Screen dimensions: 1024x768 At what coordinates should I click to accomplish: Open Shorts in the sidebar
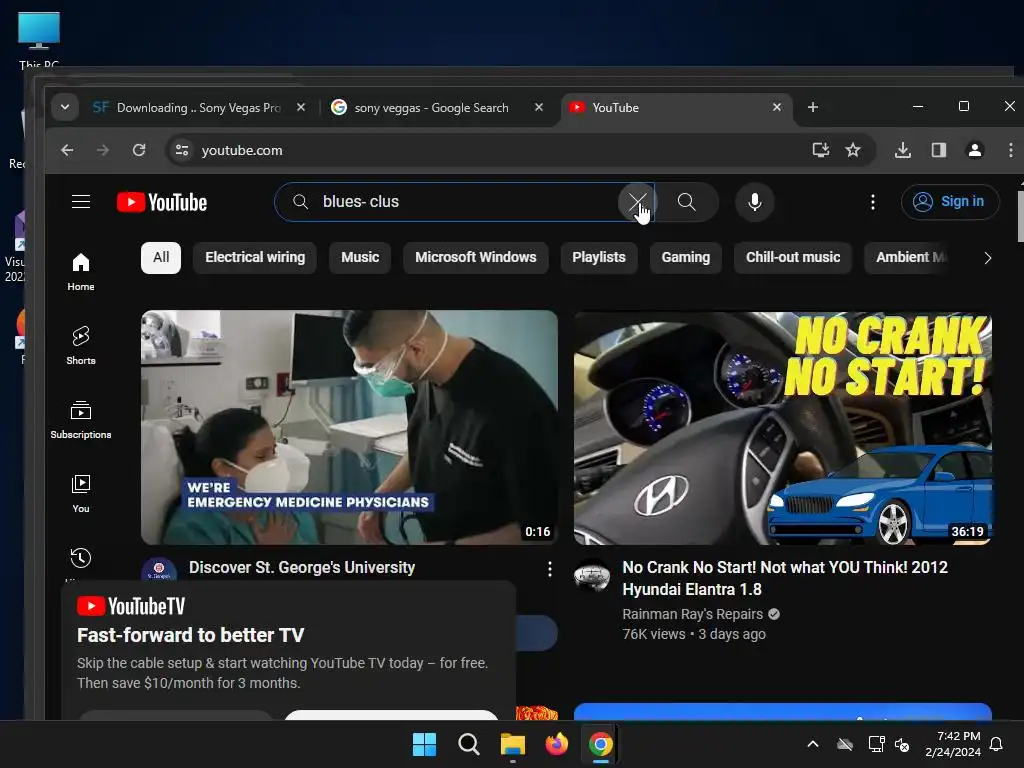coord(81,345)
